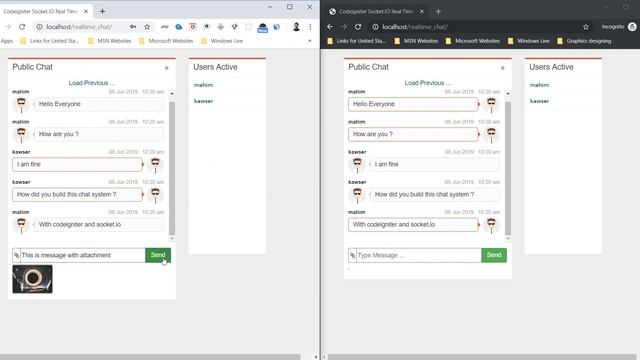Reload the page in the left browser
The width and height of the screenshot is (640, 360).
point(22,27)
